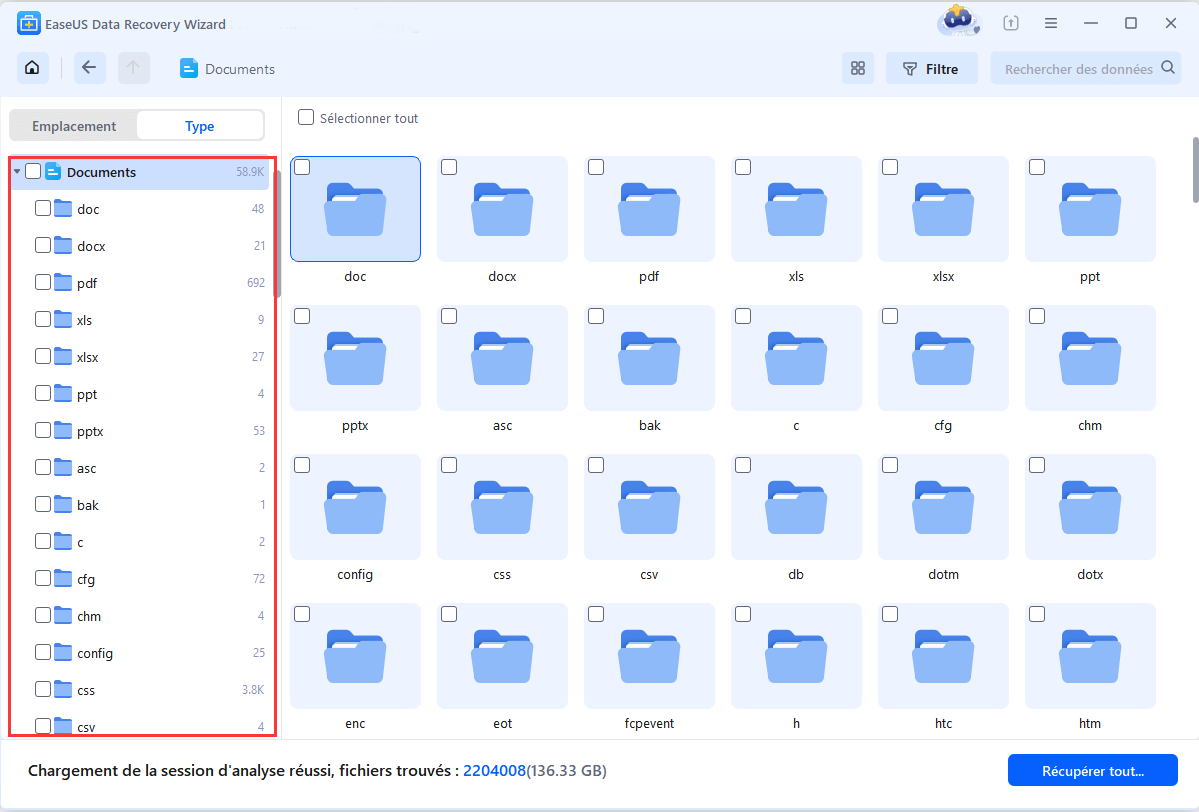Select the docx folder checkbox
Viewport: 1199px width, 812px height.
[449, 168]
